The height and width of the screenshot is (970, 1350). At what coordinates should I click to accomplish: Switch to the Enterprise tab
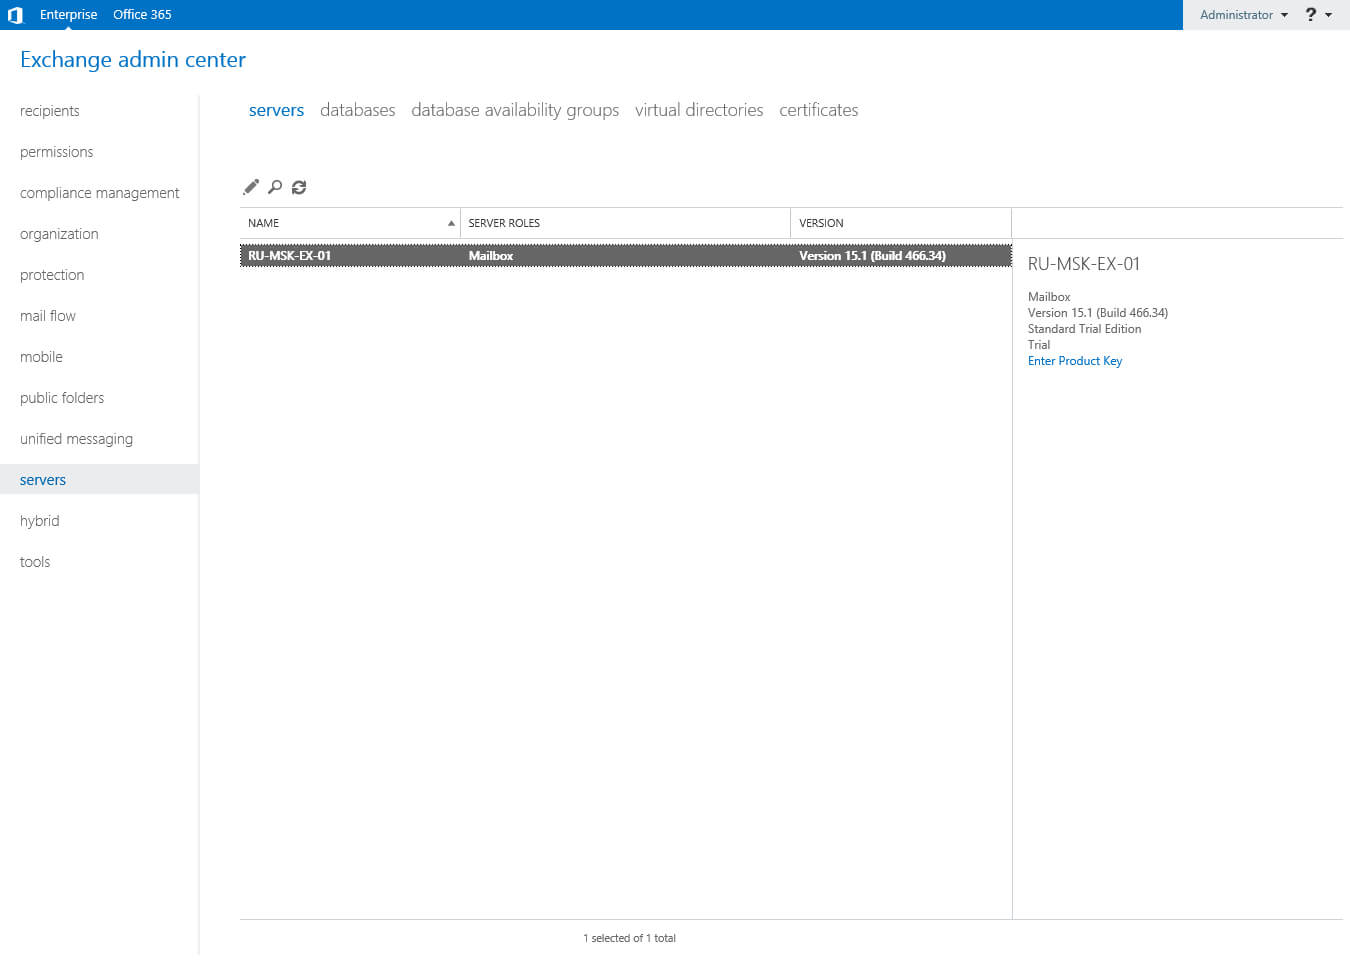(x=68, y=15)
